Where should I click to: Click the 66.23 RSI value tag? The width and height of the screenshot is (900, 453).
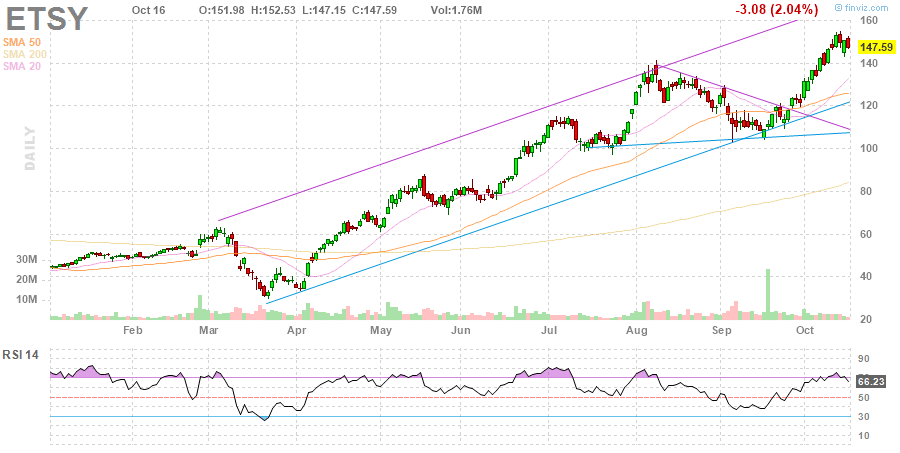(870, 381)
